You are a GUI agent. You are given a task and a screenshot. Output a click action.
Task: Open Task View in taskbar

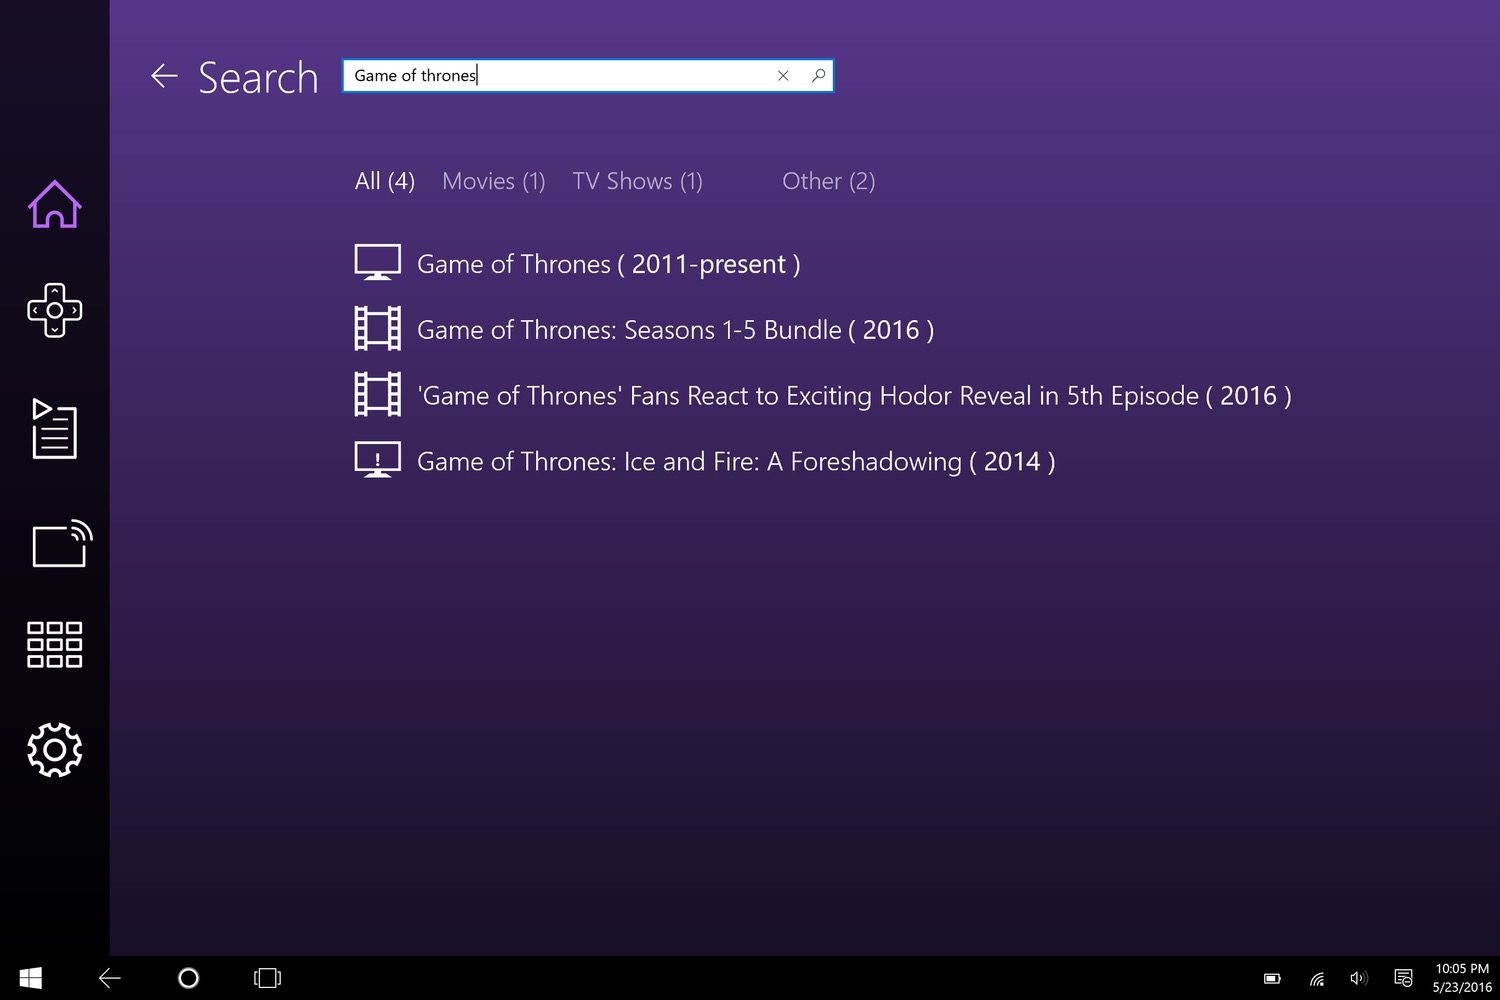(x=267, y=978)
